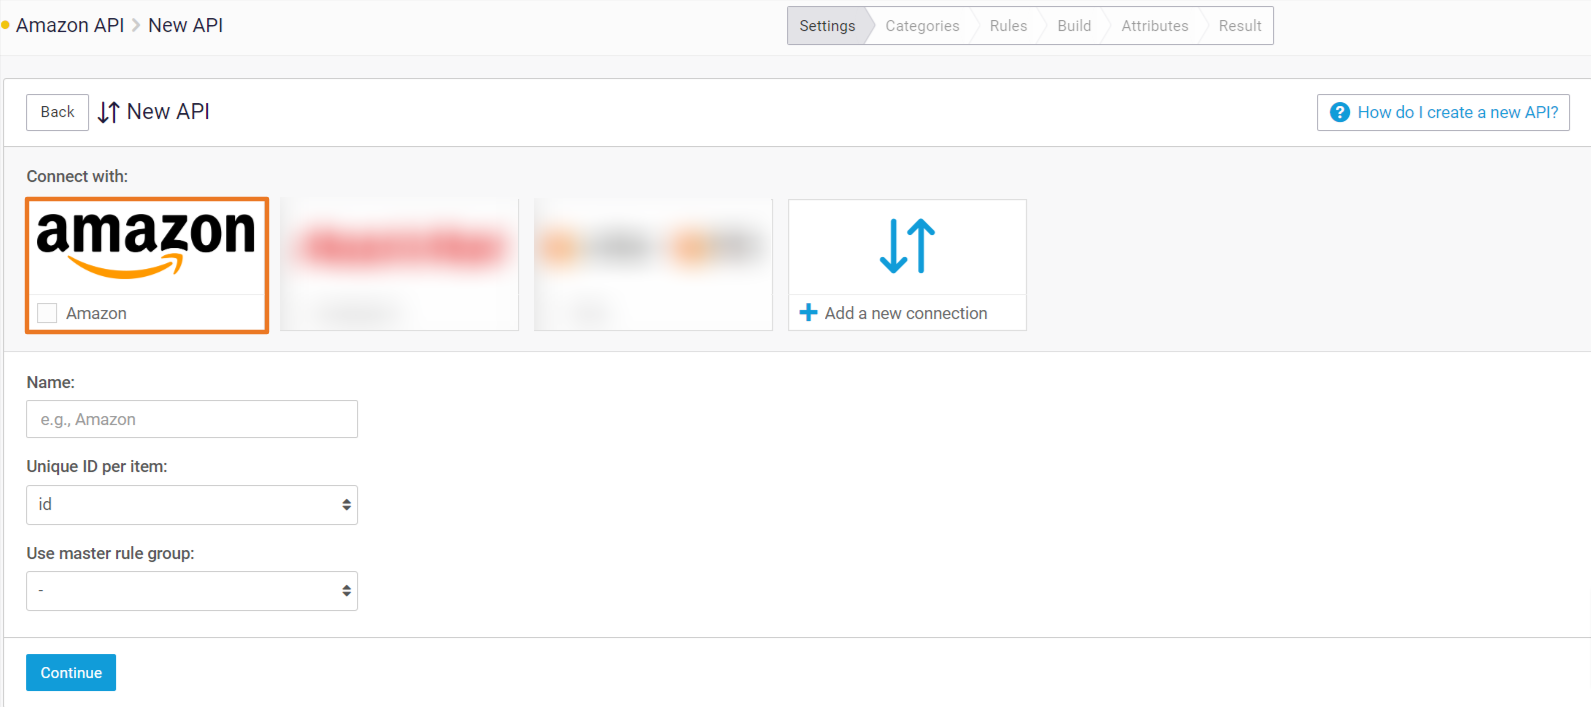Select the Amazon logo connection
The height and width of the screenshot is (707, 1591).
(x=147, y=246)
